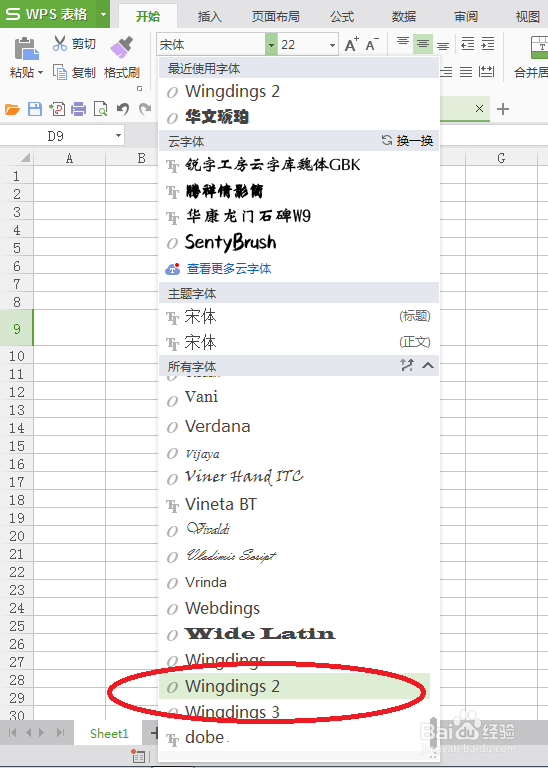Select cloud font 华康龙门石碑W9

tap(299, 216)
